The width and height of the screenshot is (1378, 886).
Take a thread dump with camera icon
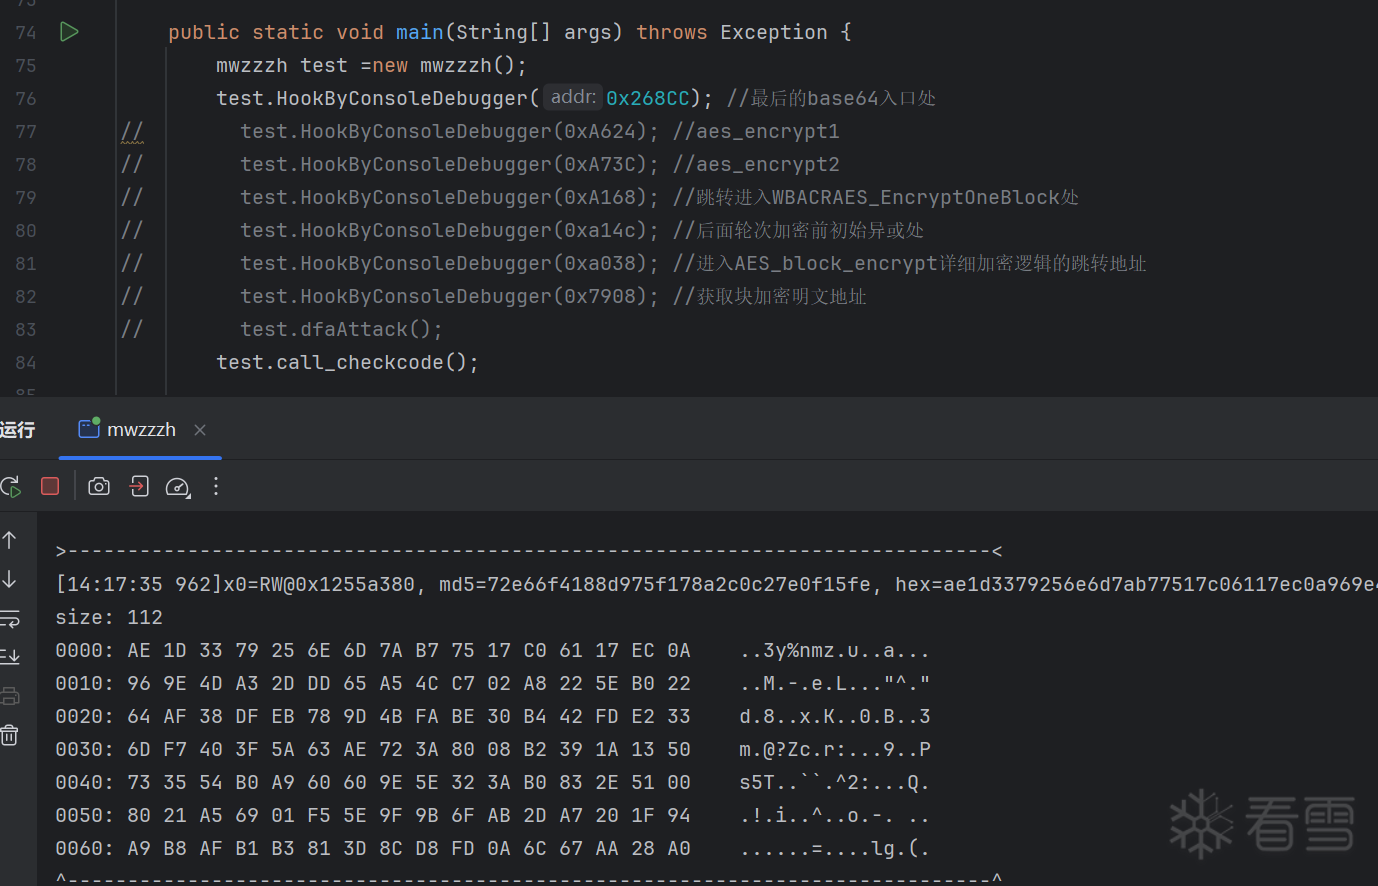pos(99,487)
